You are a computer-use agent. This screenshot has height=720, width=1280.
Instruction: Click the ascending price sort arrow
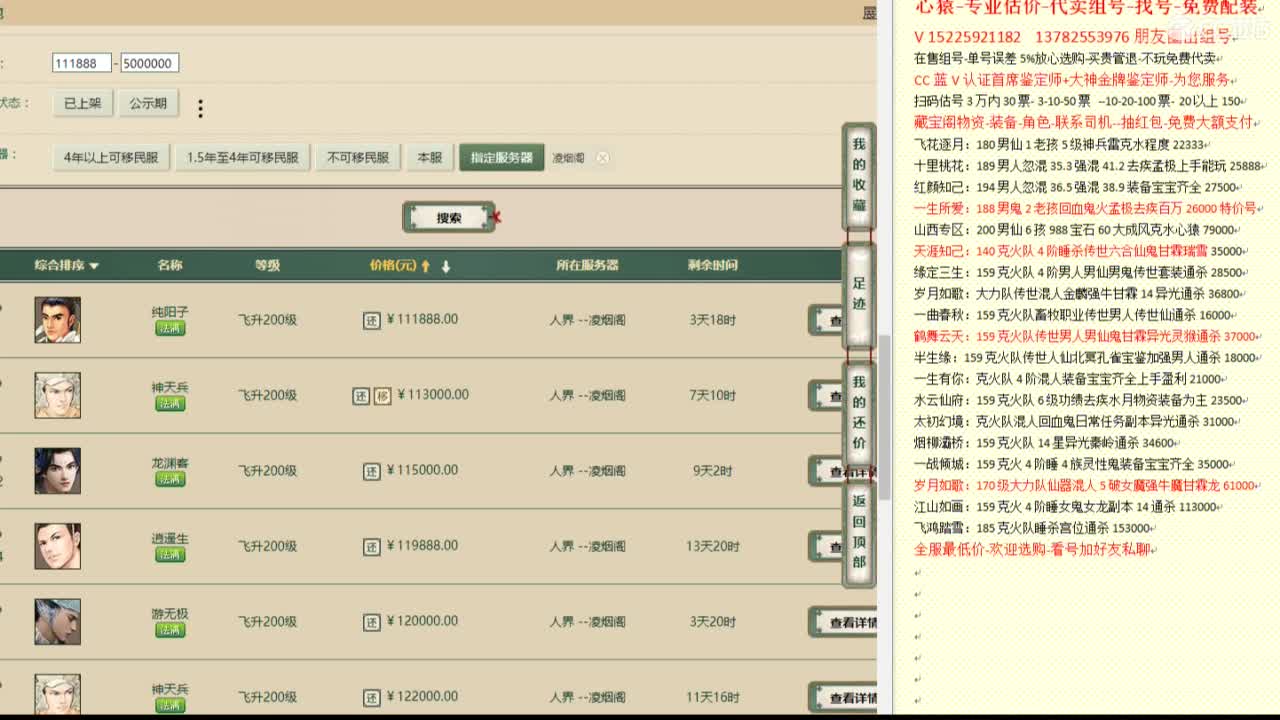tap(425, 266)
